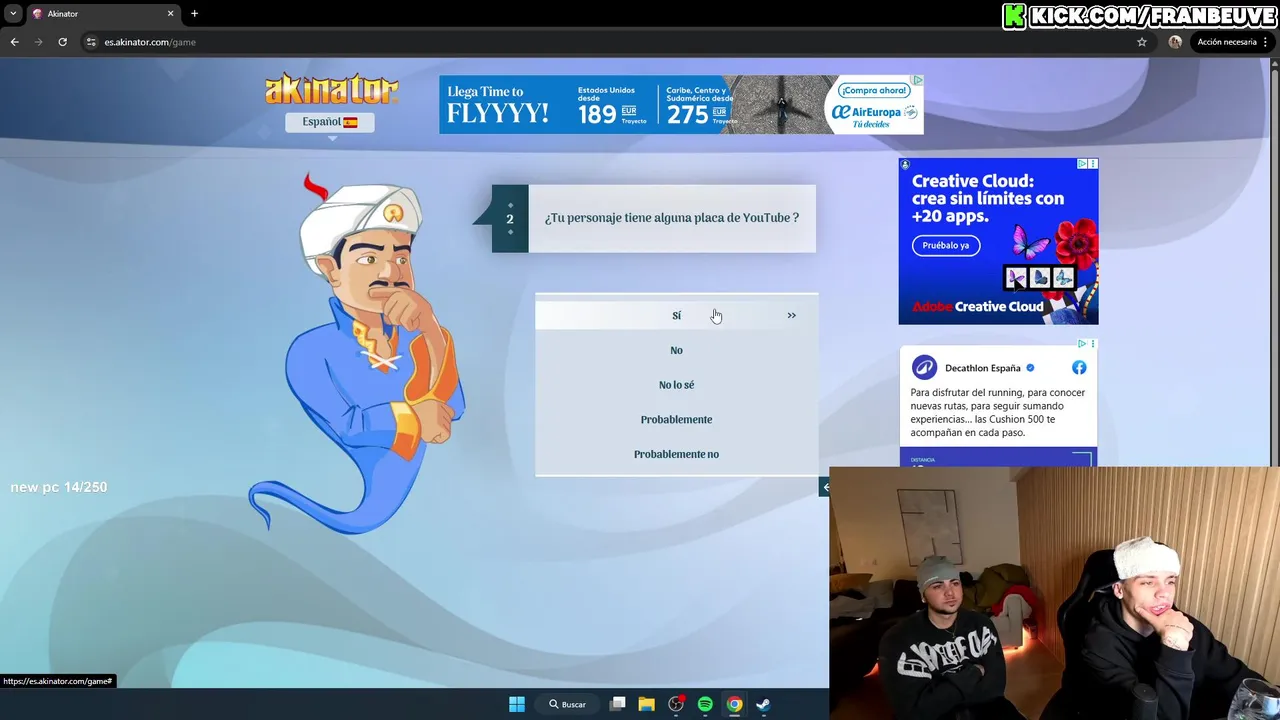Open OBS Studio from the taskbar
The image size is (1280, 720).
[676, 704]
